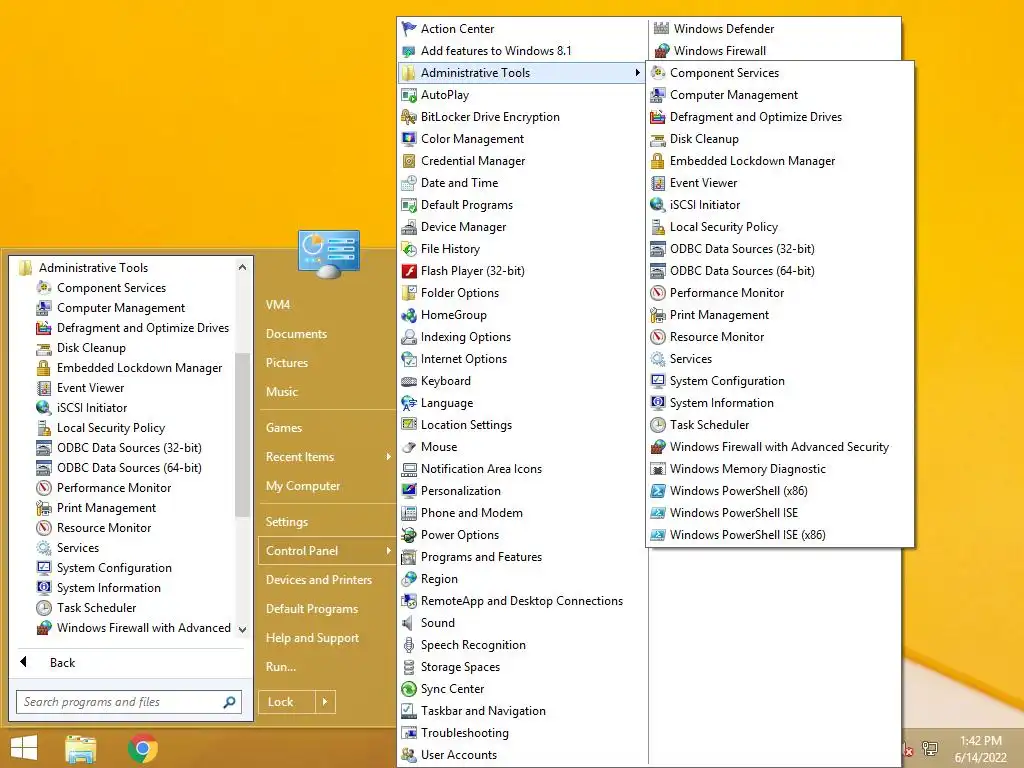This screenshot has height=768, width=1024.
Task: Click the Performance Monitor icon in flyout submenu
Action: click(x=658, y=293)
